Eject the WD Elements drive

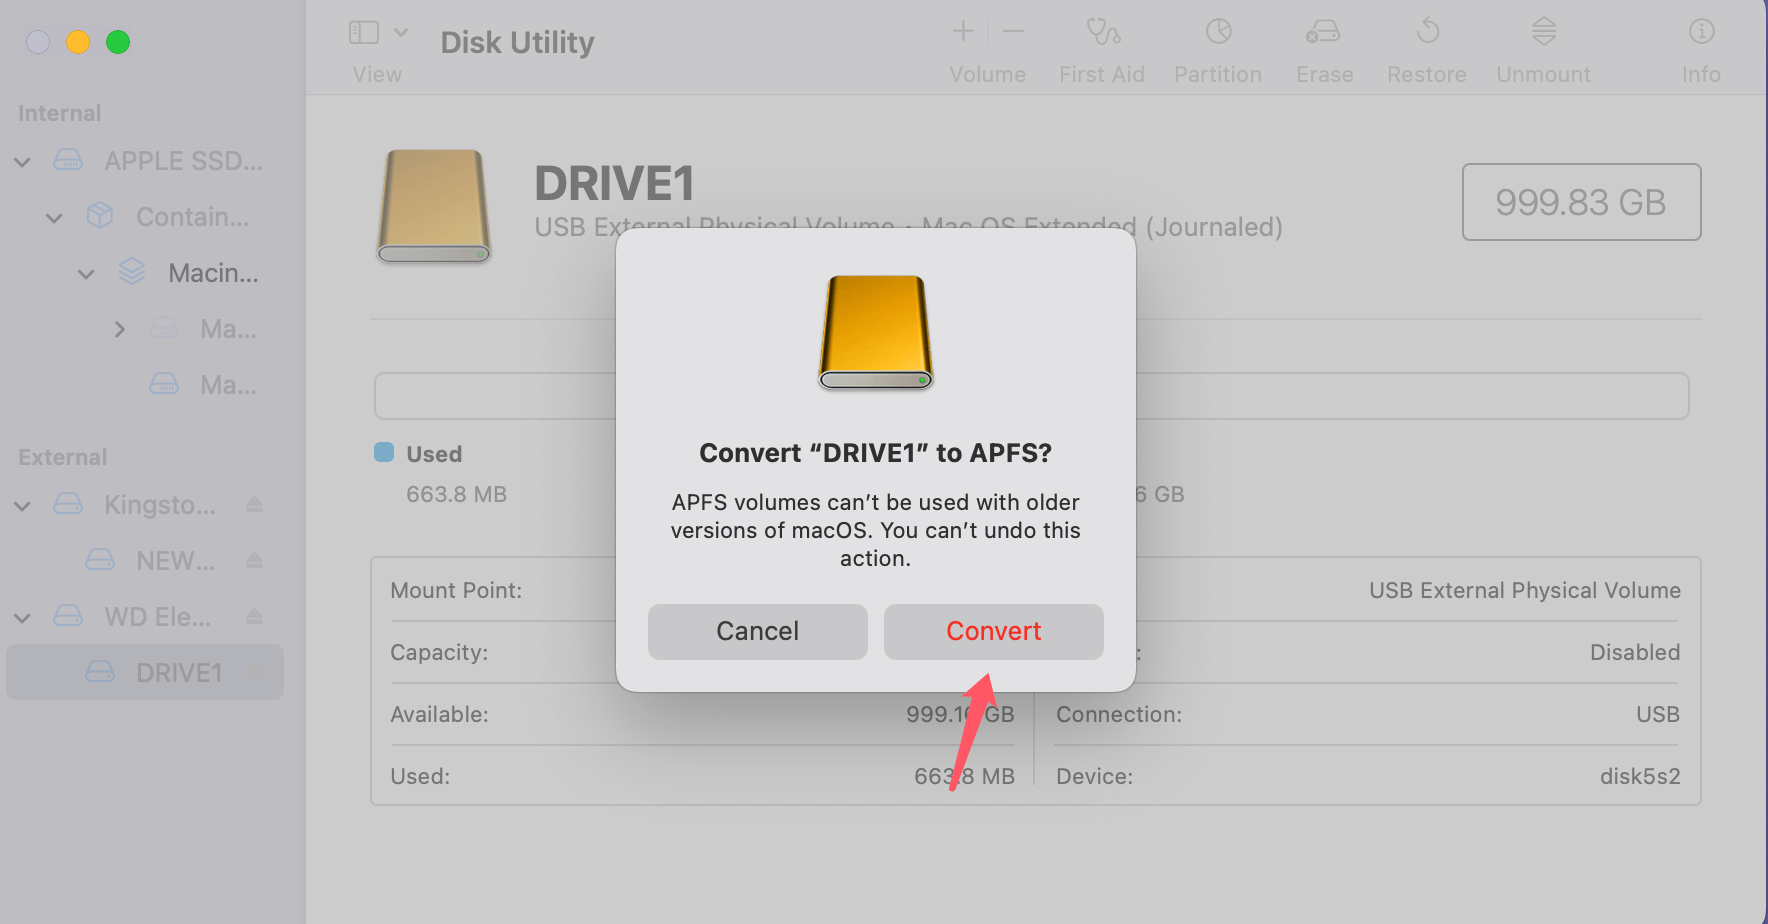tap(256, 617)
